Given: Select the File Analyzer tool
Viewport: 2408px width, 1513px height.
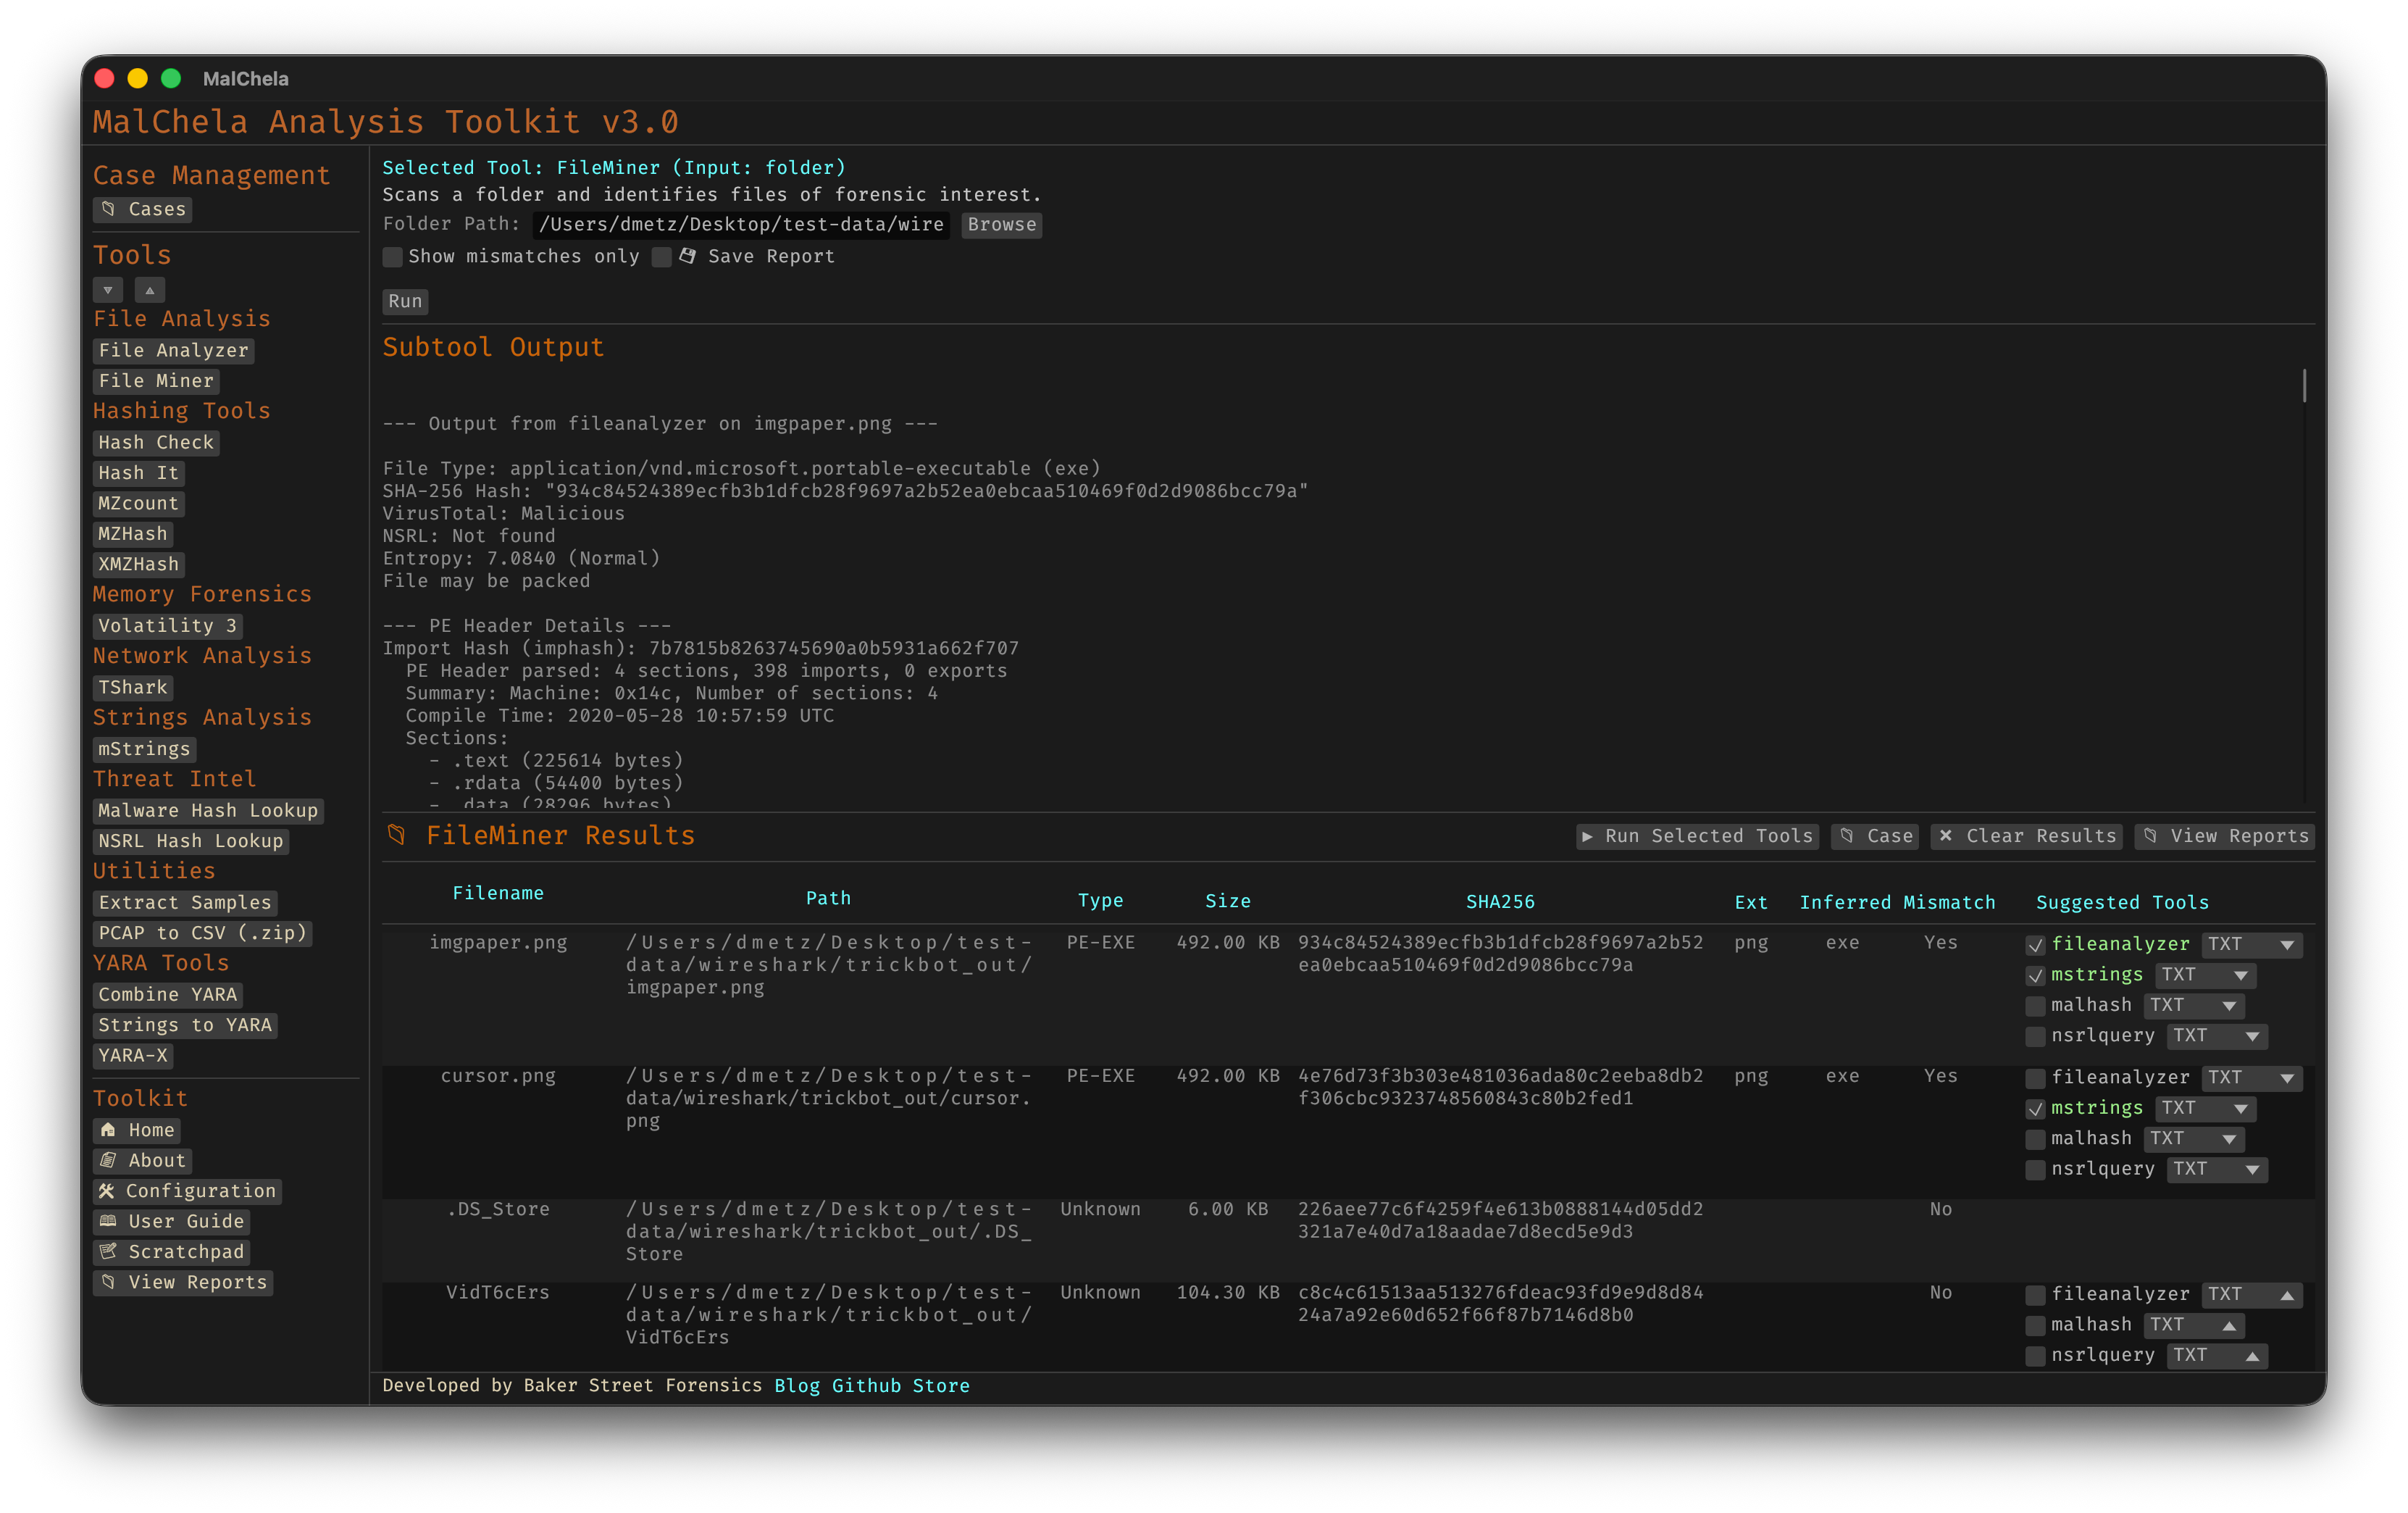Looking at the screenshot, I should pyautogui.click(x=173, y=350).
